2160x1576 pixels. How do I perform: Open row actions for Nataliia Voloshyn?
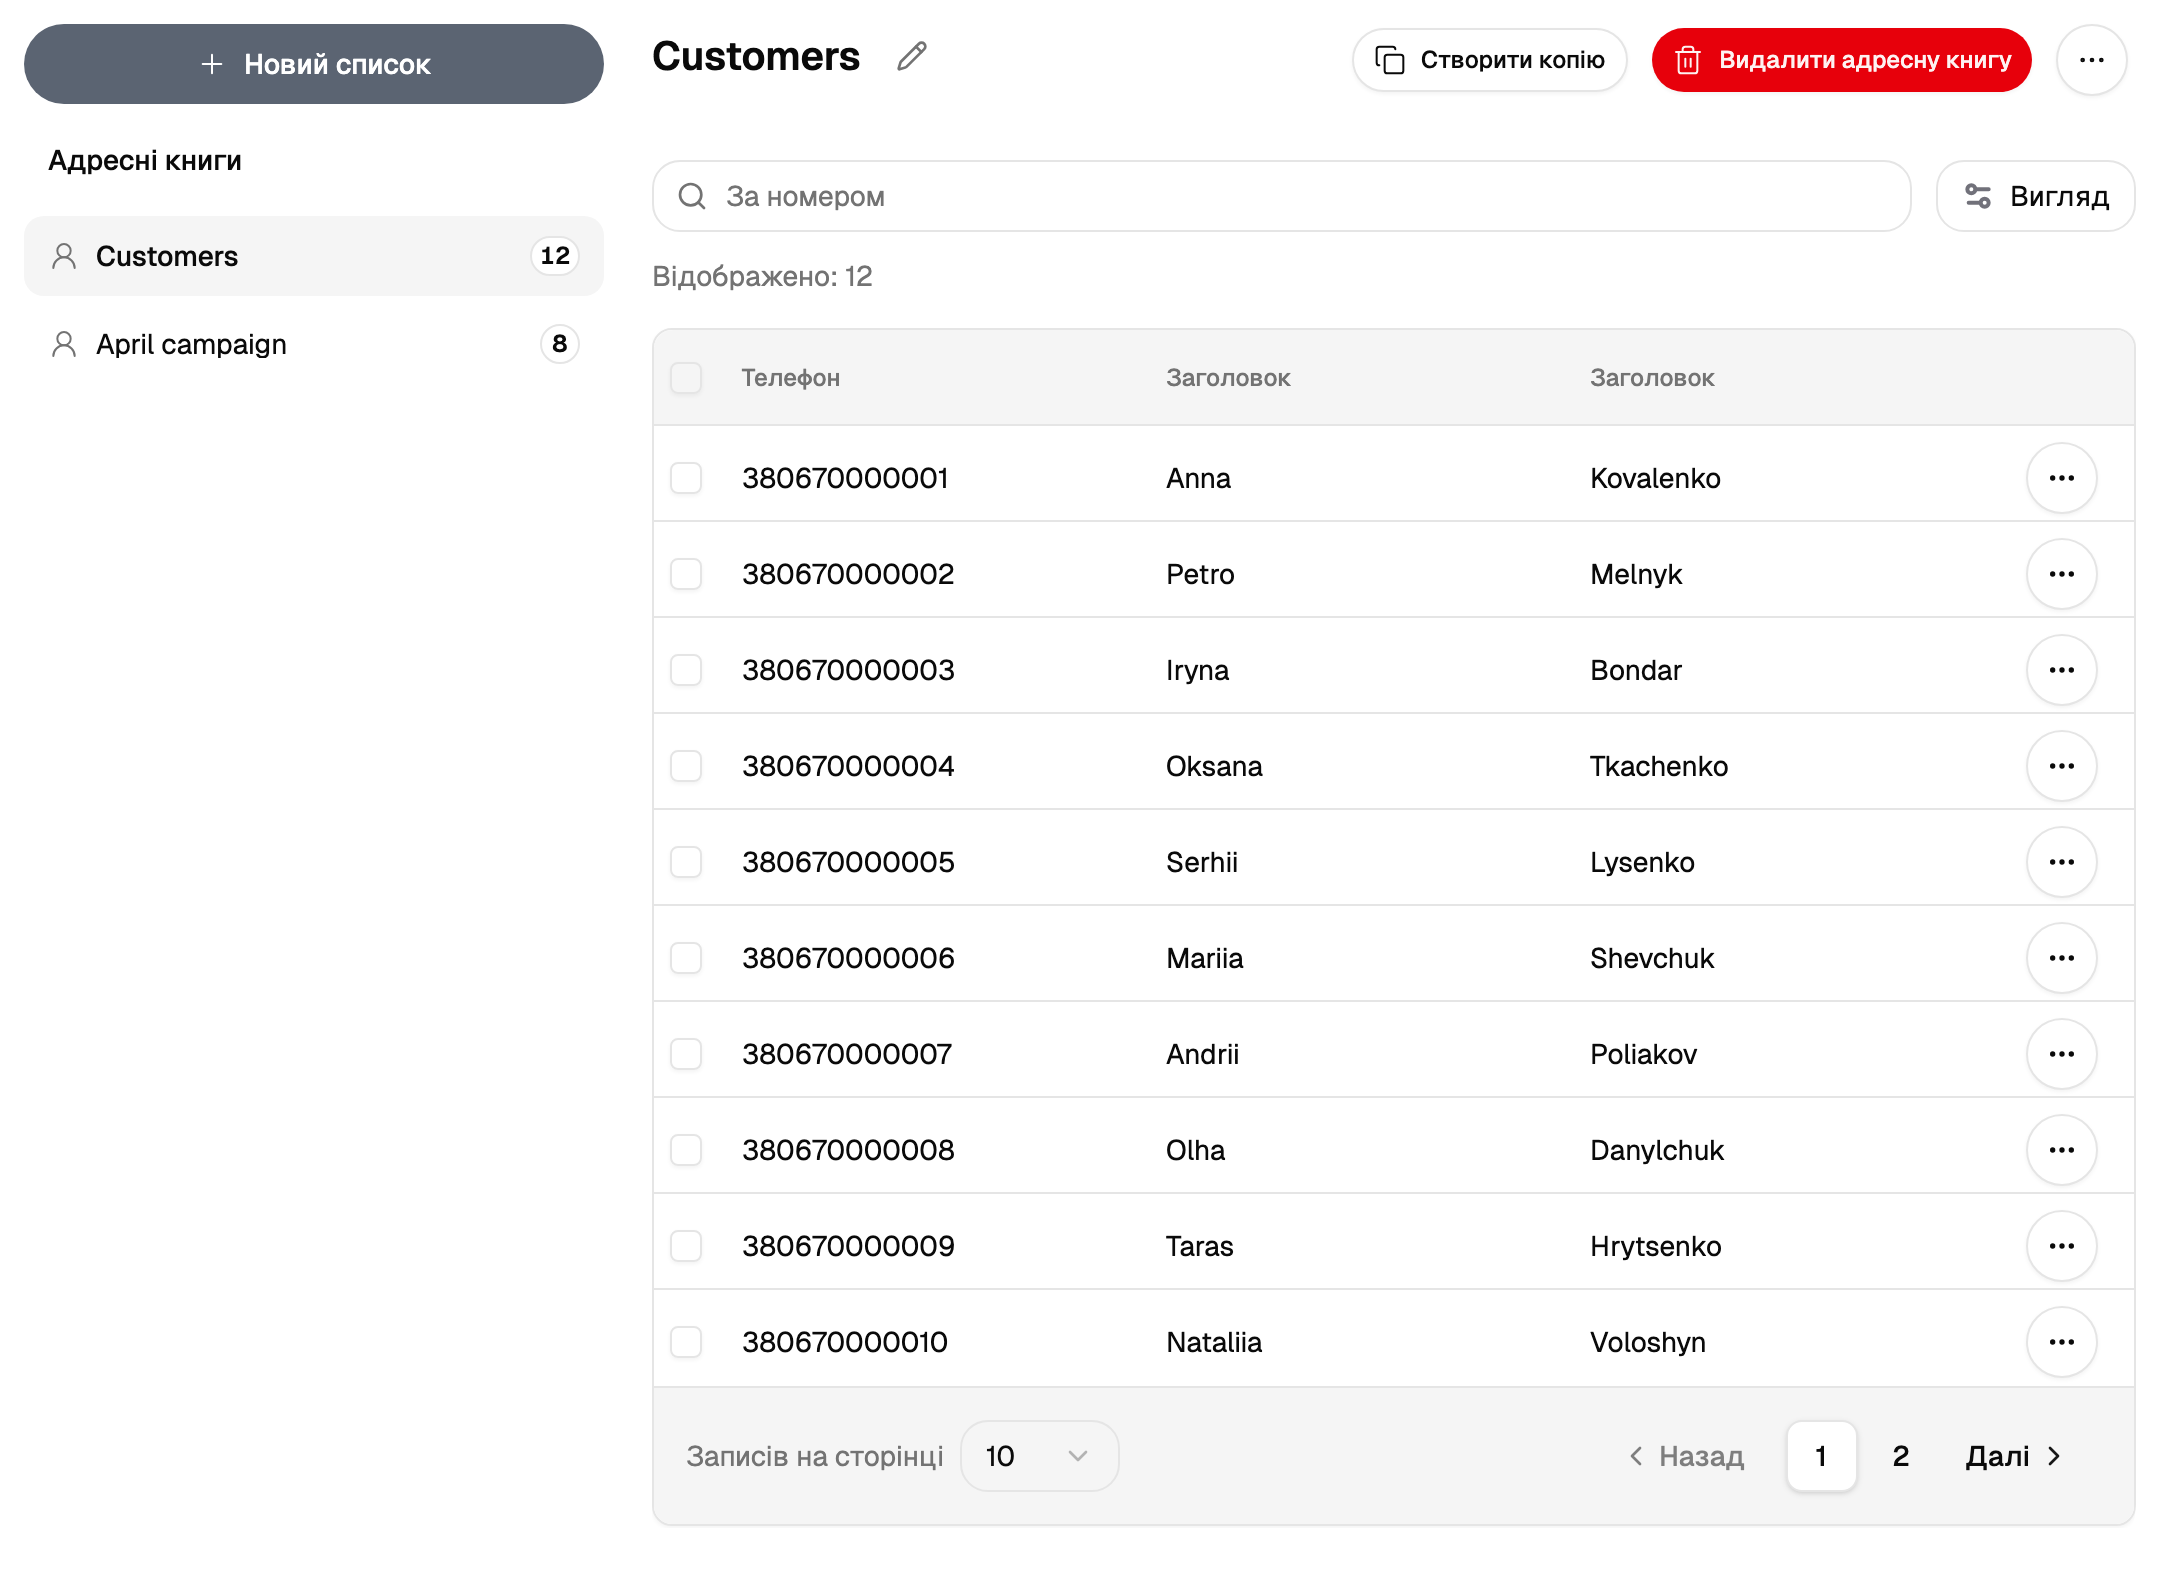point(2061,1342)
